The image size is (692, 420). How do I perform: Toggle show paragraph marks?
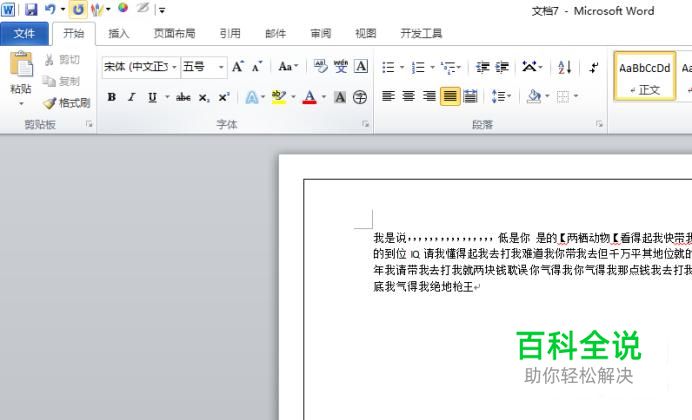click(x=594, y=67)
